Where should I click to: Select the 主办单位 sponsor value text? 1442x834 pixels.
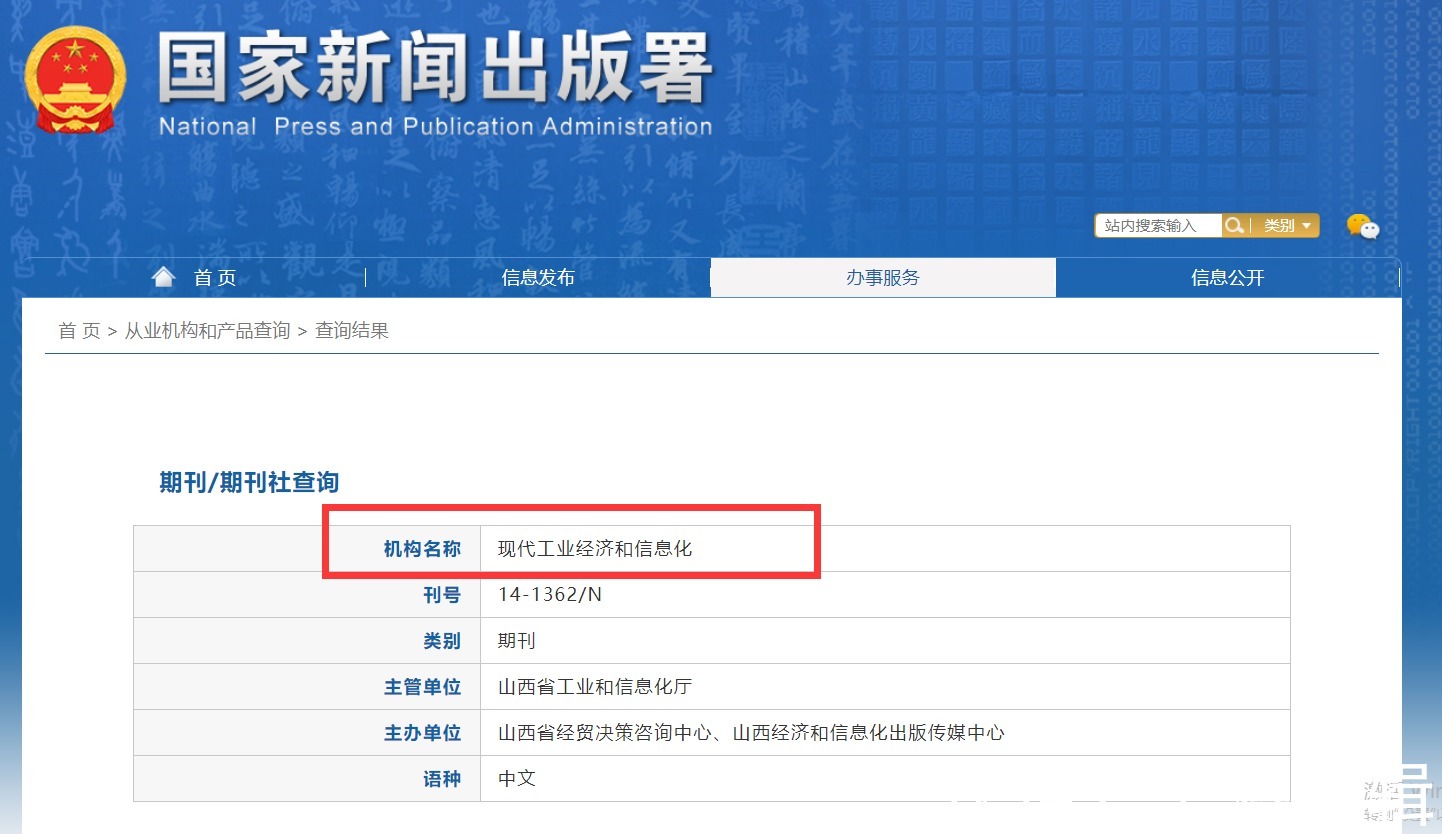pos(751,733)
